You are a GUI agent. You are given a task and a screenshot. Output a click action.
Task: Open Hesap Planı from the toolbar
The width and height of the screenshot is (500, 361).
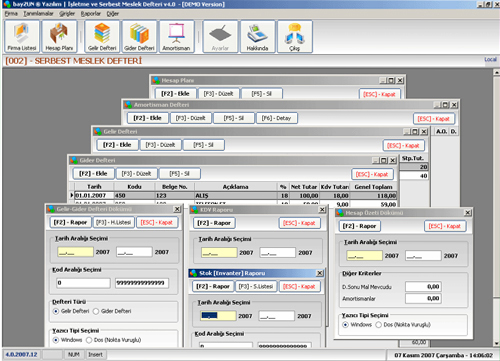(59, 36)
